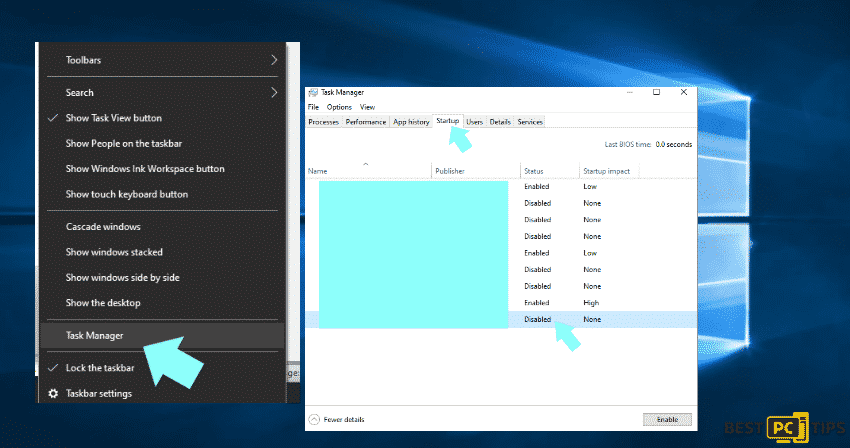Sort by the Publisher column header
This screenshot has width=850, height=448.
click(476, 171)
